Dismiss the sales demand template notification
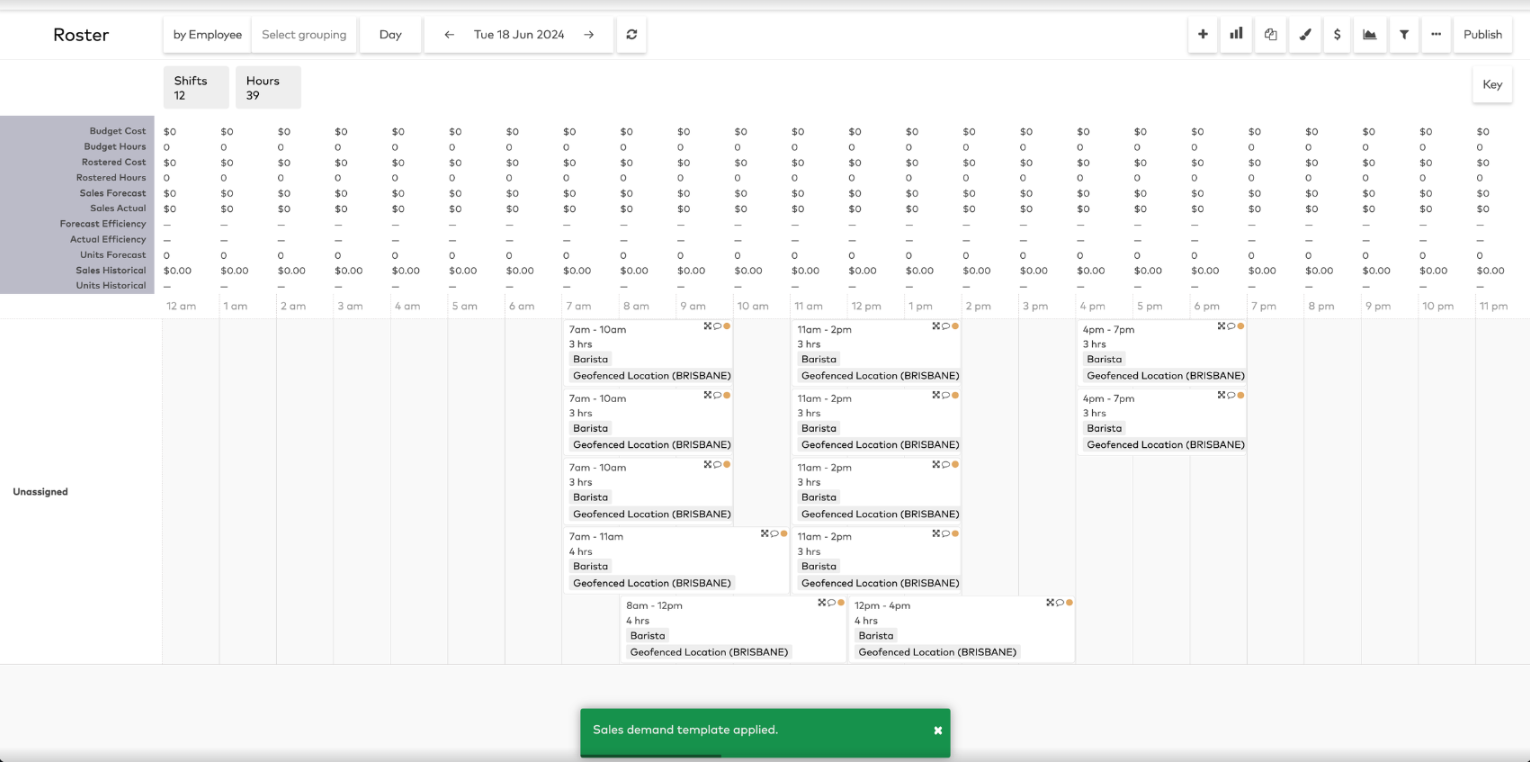 (938, 730)
